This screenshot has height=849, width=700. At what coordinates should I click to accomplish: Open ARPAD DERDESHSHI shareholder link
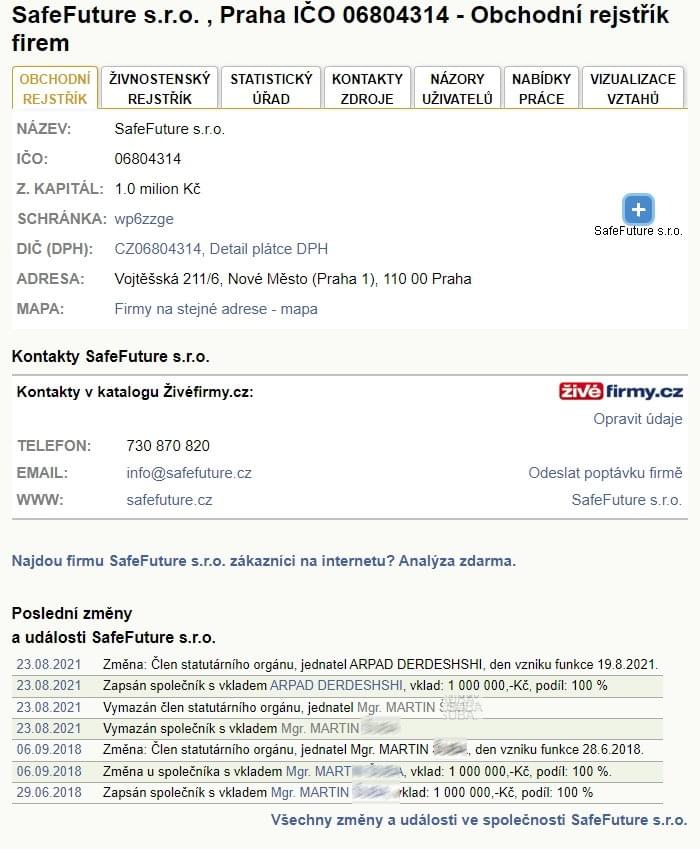(x=336, y=685)
